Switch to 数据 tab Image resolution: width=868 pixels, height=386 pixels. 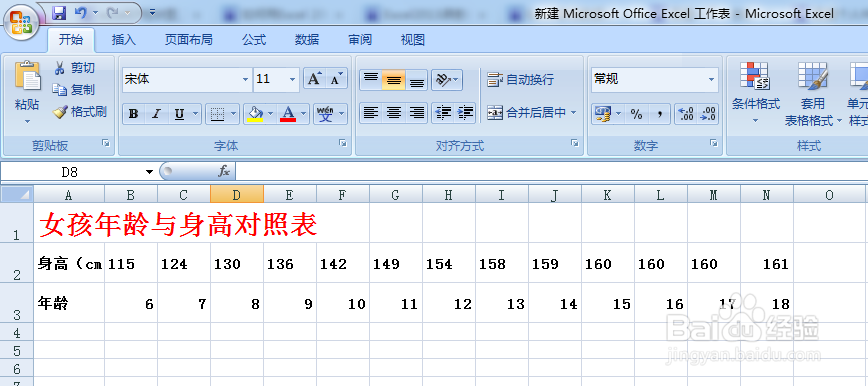click(307, 39)
